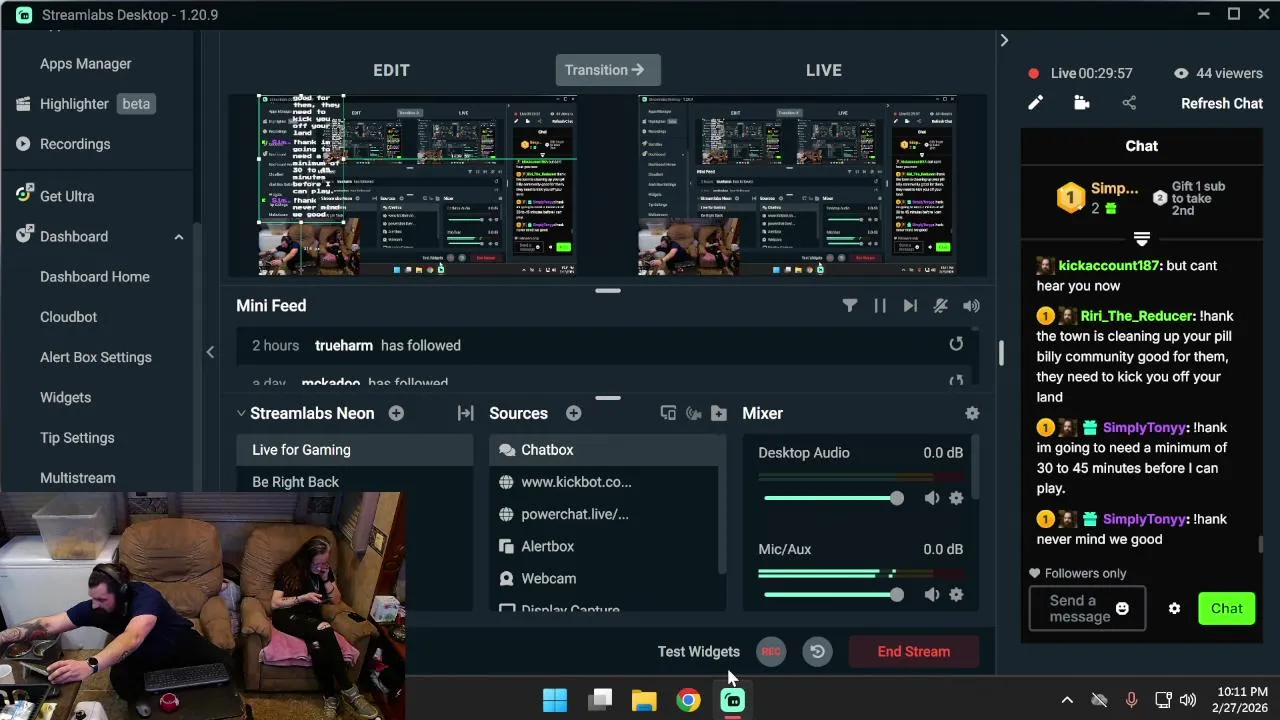Click the replay buffer icon
The image size is (1280, 720).
click(x=817, y=652)
